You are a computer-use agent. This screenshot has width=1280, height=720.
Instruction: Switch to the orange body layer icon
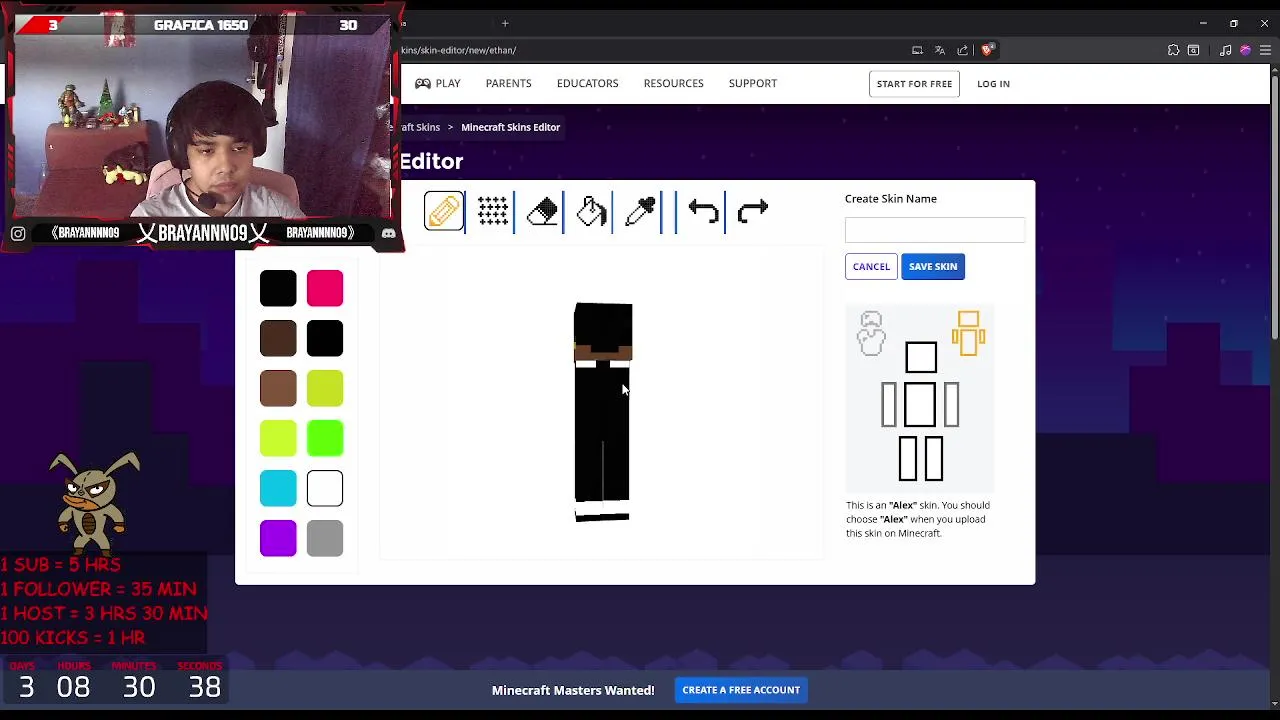968,333
